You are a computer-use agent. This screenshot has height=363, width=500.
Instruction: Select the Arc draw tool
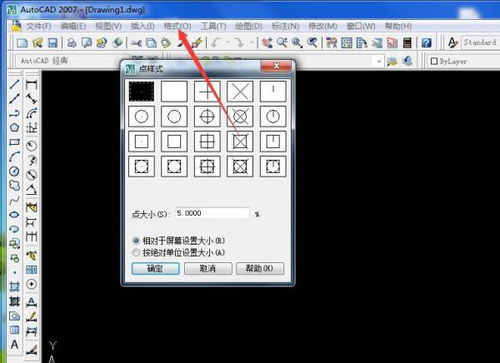point(14,157)
